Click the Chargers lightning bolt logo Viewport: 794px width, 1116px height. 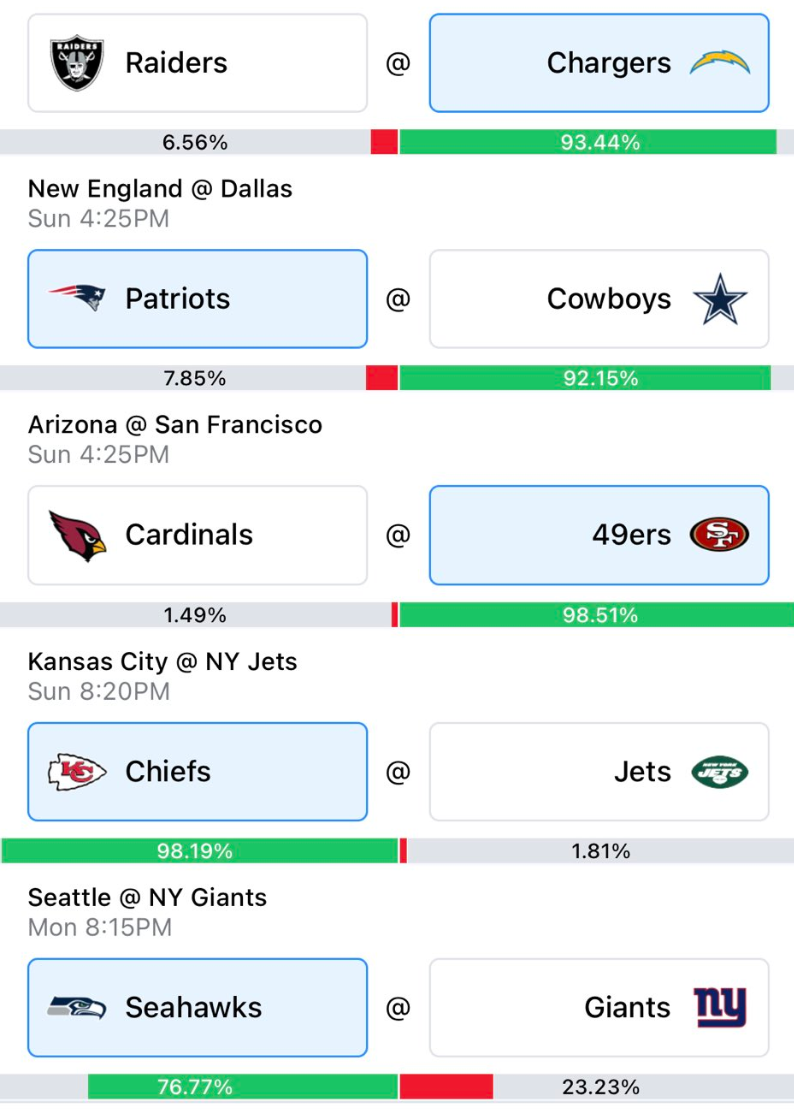tap(719, 63)
